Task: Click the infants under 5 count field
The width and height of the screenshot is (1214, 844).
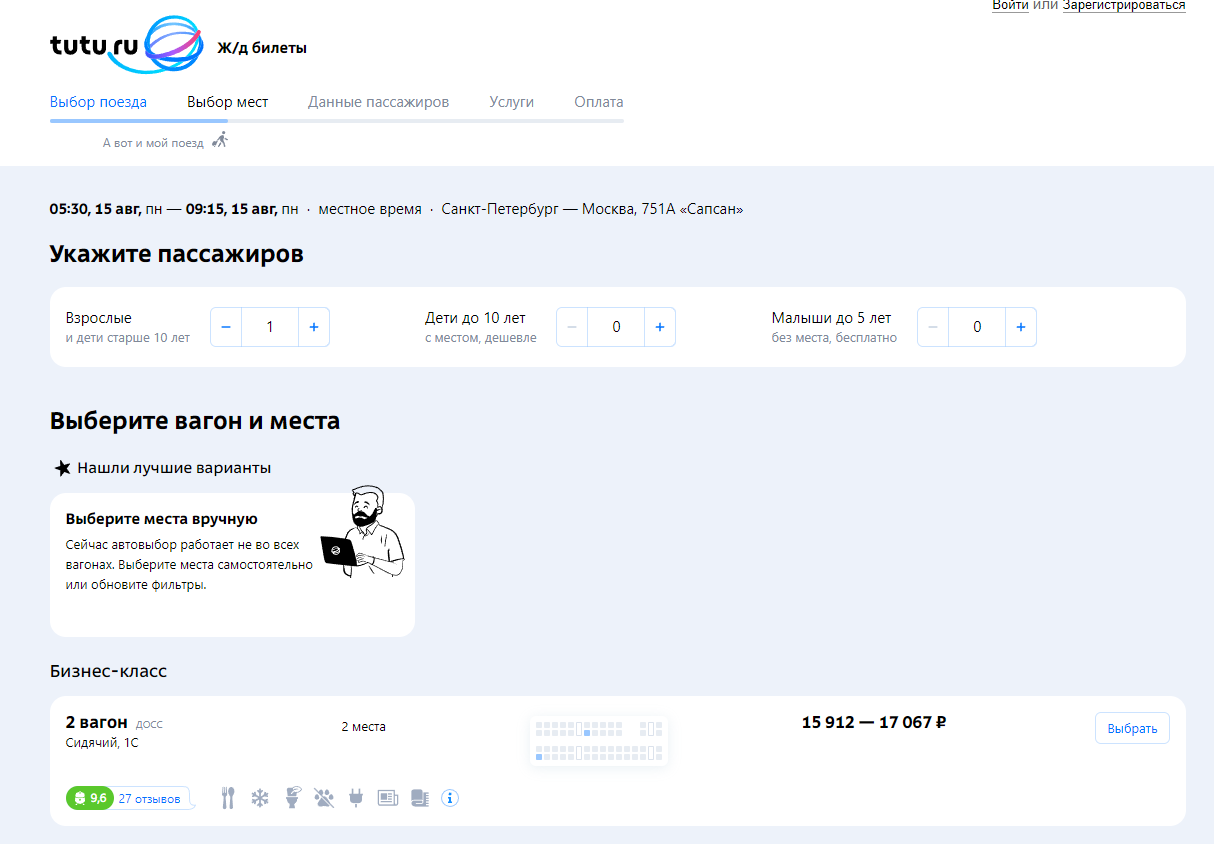Action: 977,327
